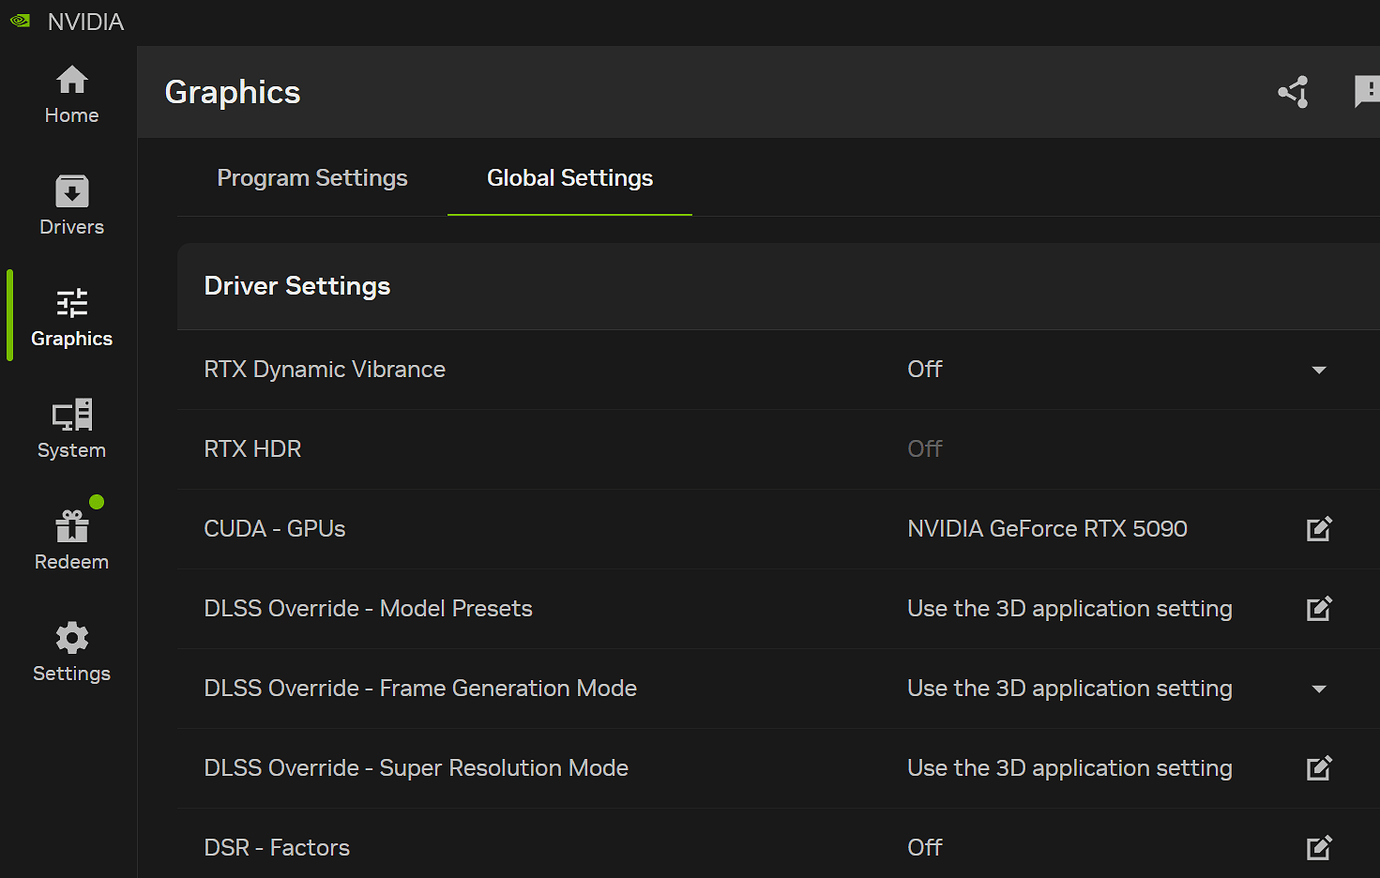This screenshot has width=1380, height=878.
Task: Go to Home in the sidebar
Action: pos(71,95)
